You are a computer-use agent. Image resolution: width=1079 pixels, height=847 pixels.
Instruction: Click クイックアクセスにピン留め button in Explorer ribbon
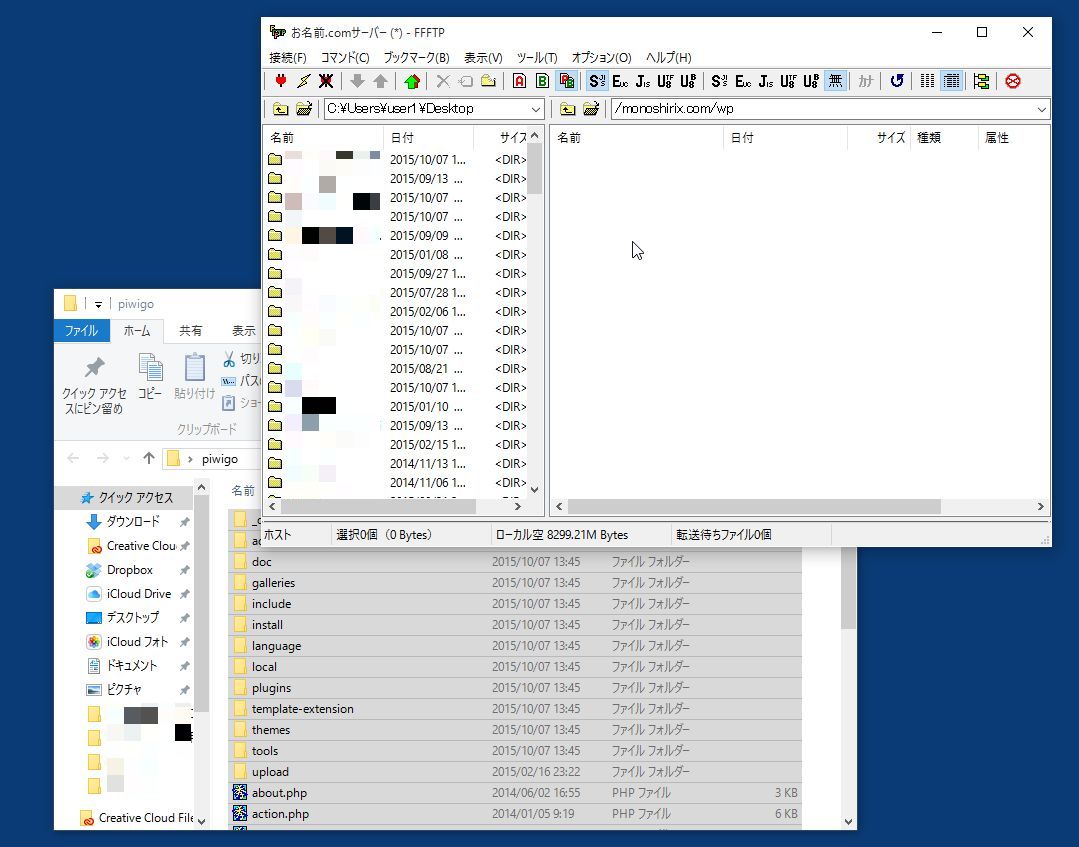[94, 385]
